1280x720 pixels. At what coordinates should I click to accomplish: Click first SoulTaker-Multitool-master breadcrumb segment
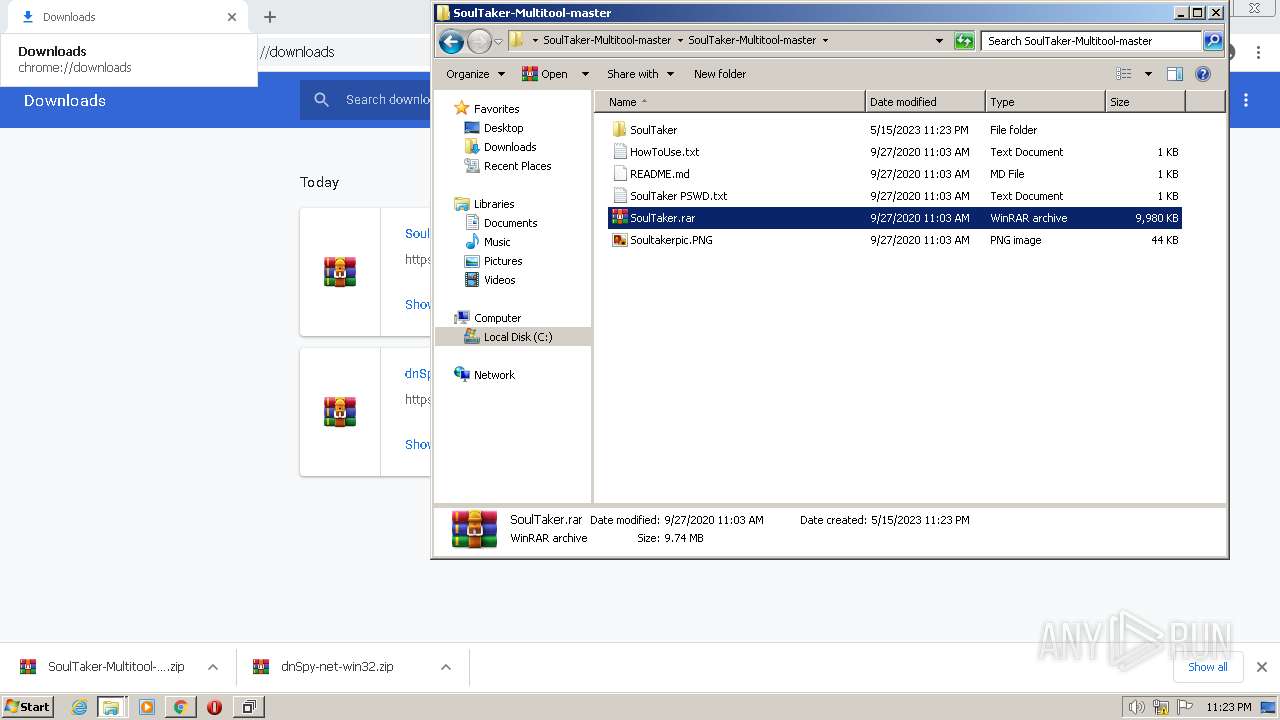607,41
